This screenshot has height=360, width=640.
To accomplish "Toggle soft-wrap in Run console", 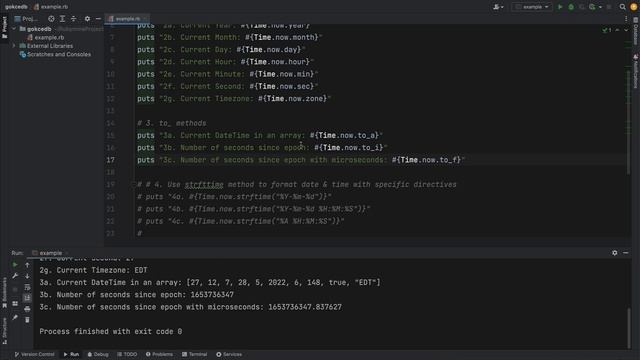I will pos(27,287).
